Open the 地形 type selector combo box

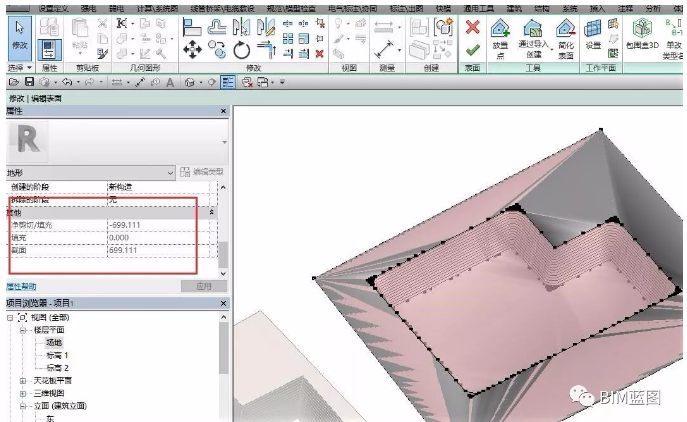coord(91,173)
